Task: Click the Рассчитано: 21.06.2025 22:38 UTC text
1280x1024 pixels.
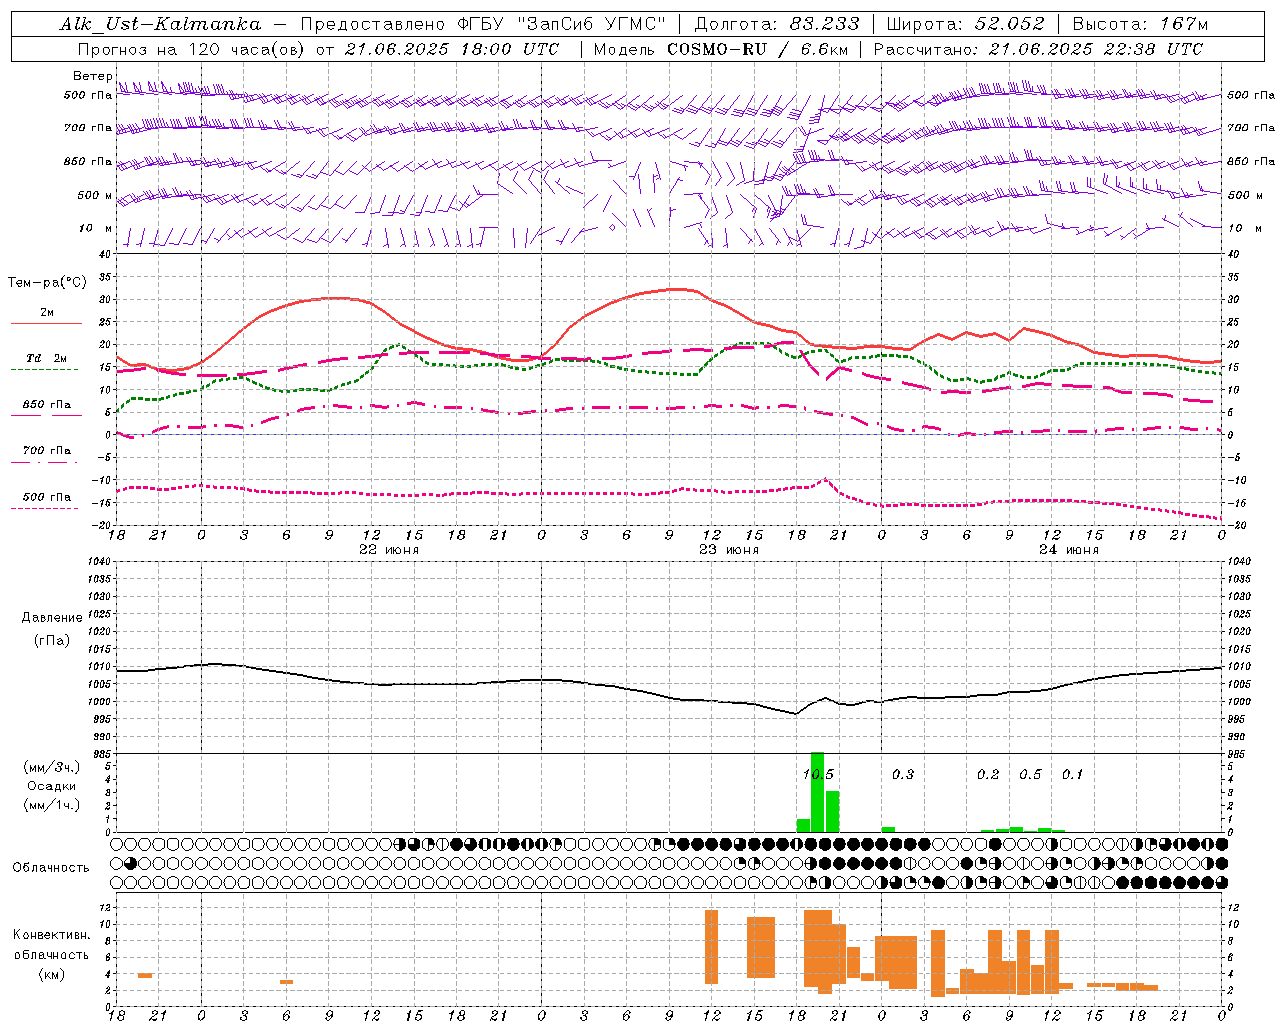Action: click(x=1038, y=49)
